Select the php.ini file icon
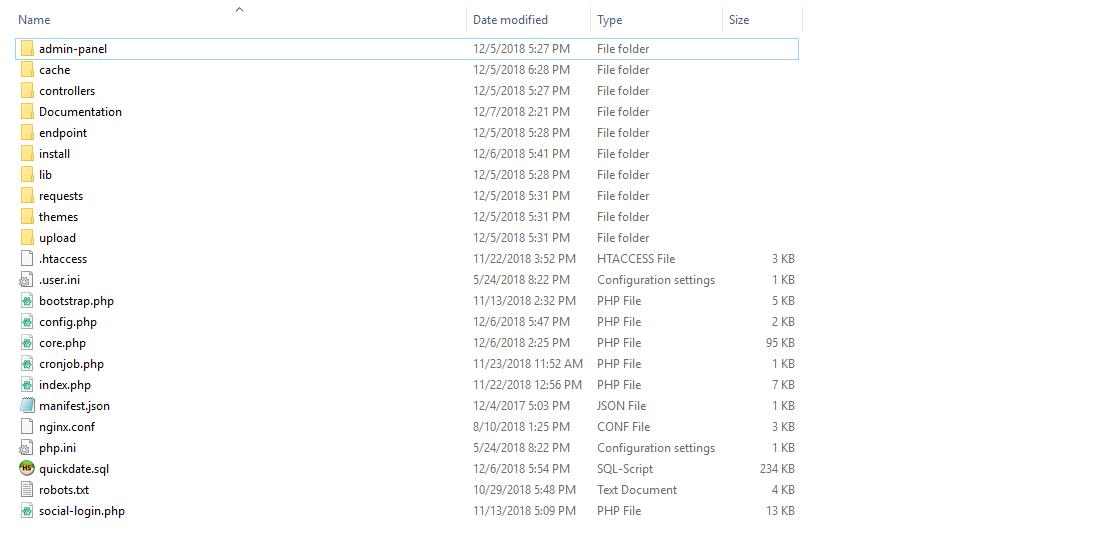The height and width of the screenshot is (543, 1100). pyautogui.click(x=27, y=448)
